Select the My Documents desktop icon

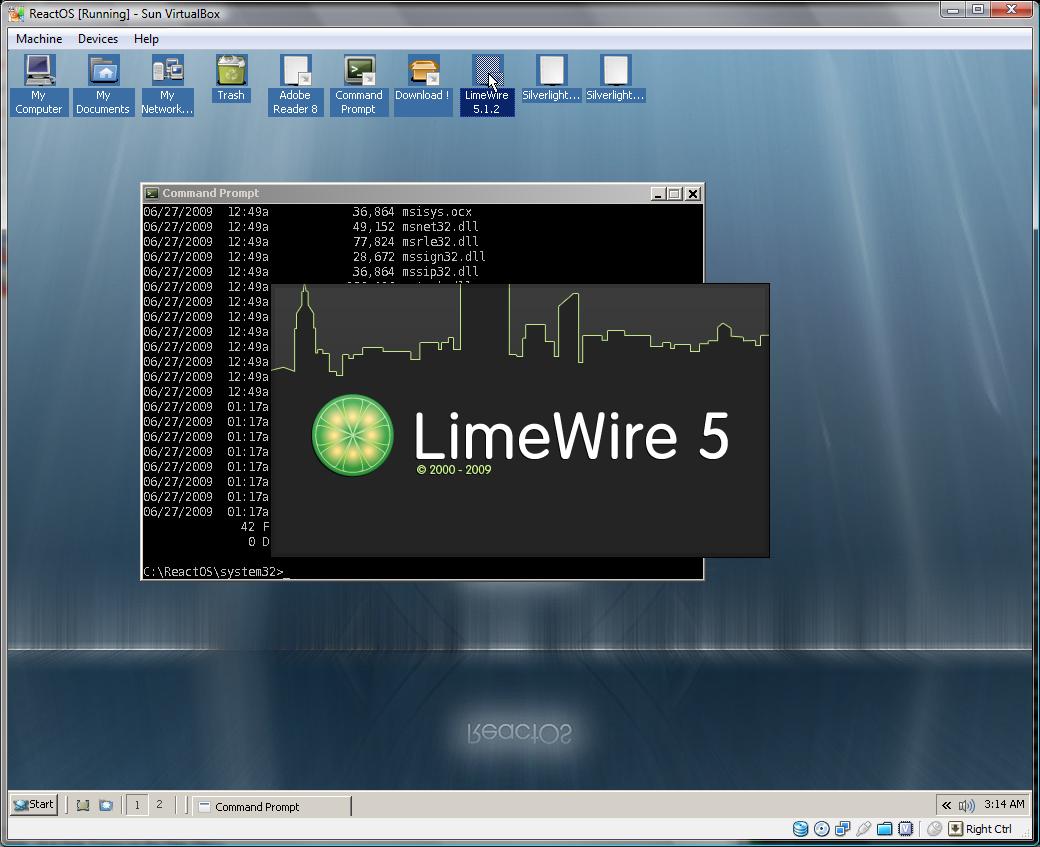(x=103, y=85)
